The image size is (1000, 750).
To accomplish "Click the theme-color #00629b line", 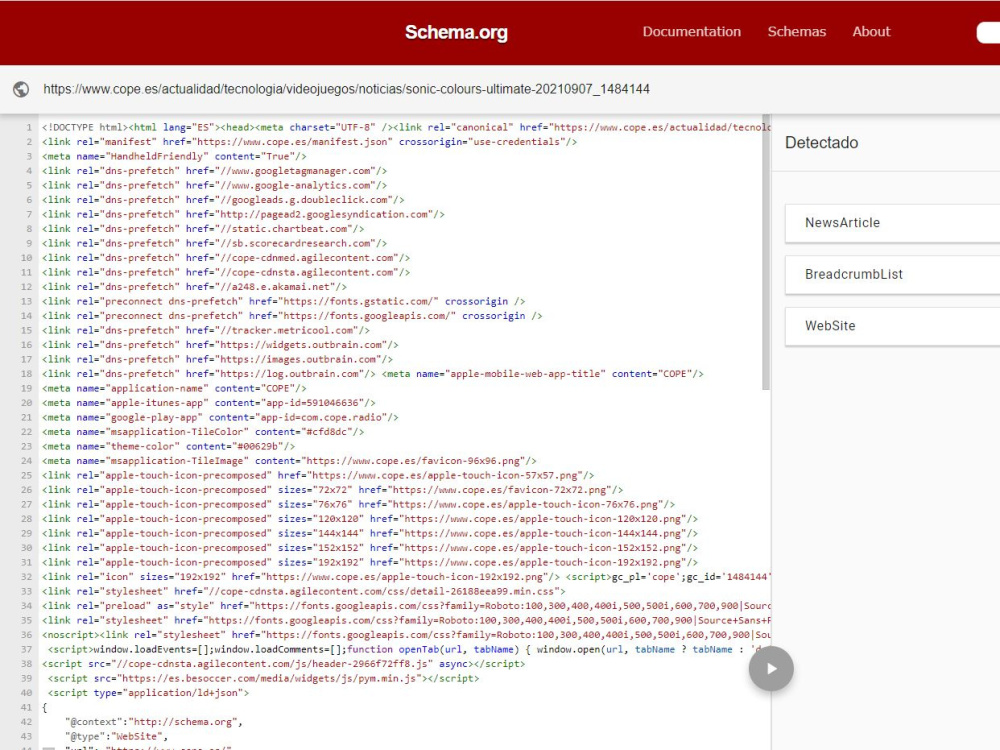I will [x=168, y=446].
